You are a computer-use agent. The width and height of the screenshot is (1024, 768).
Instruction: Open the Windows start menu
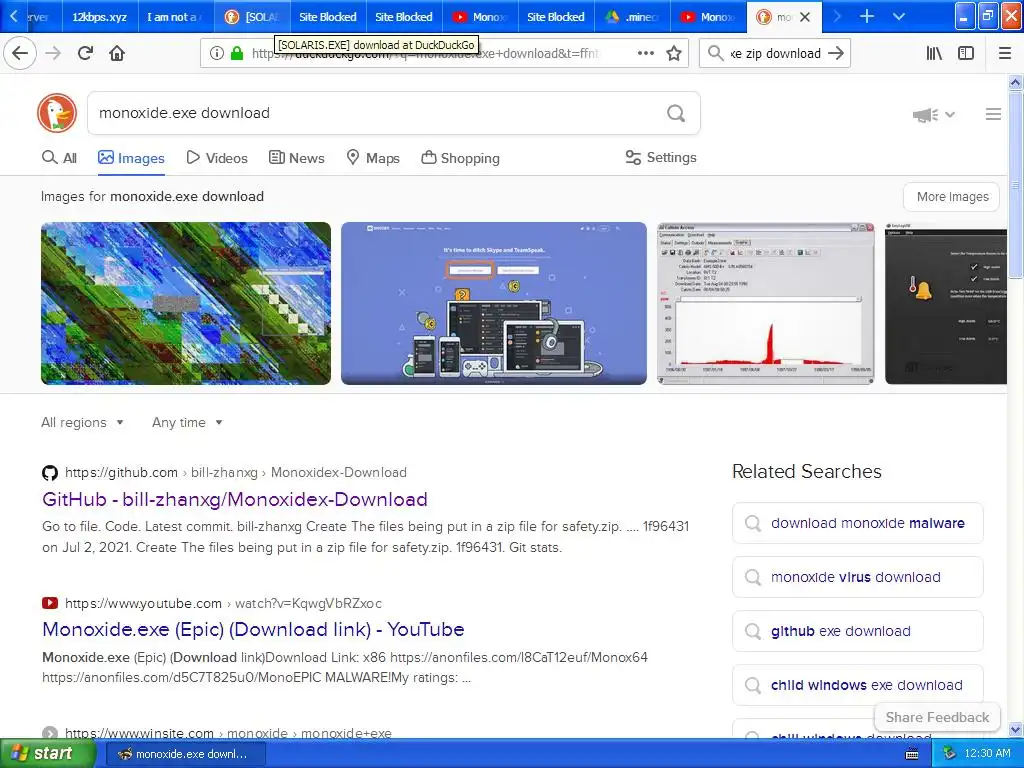(48, 753)
